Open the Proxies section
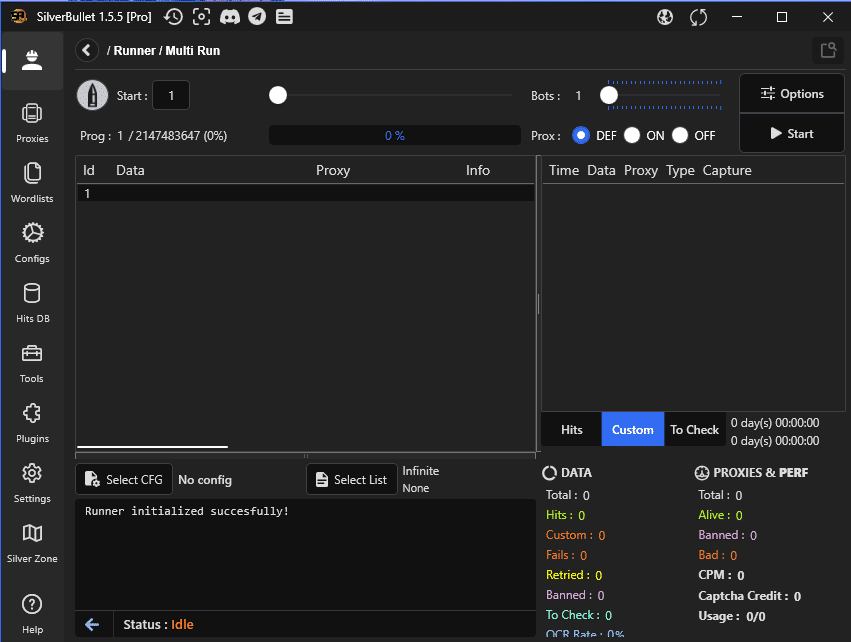This screenshot has height=642, width=851. tap(32, 123)
